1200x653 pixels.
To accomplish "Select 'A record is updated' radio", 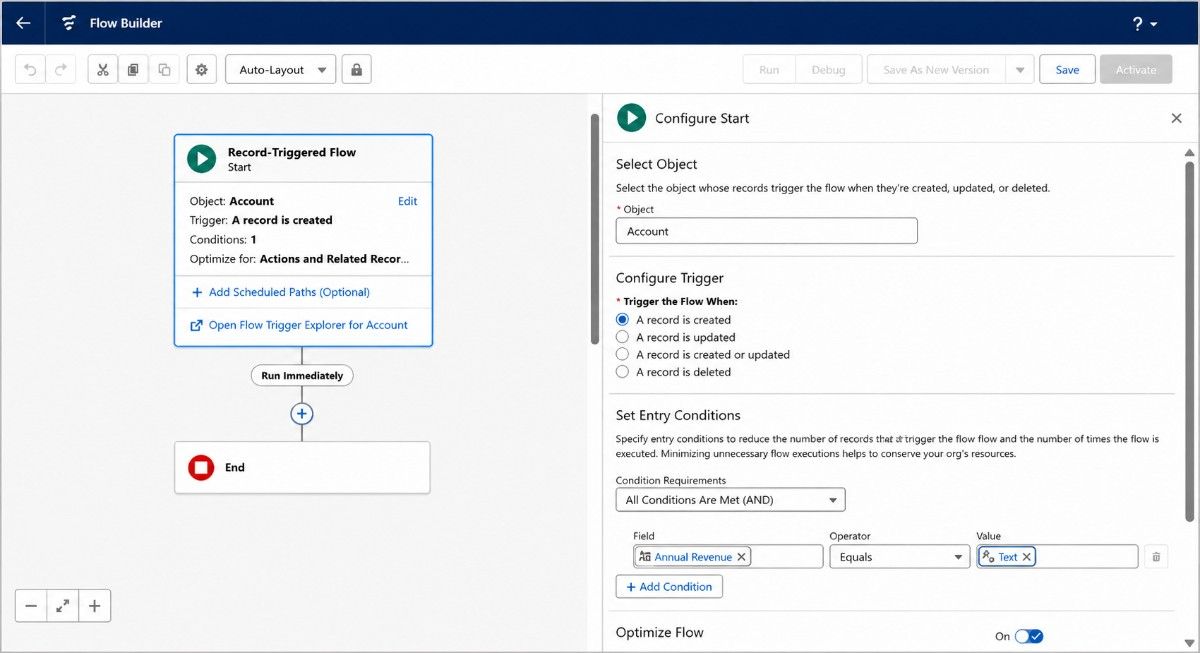I will (x=622, y=337).
